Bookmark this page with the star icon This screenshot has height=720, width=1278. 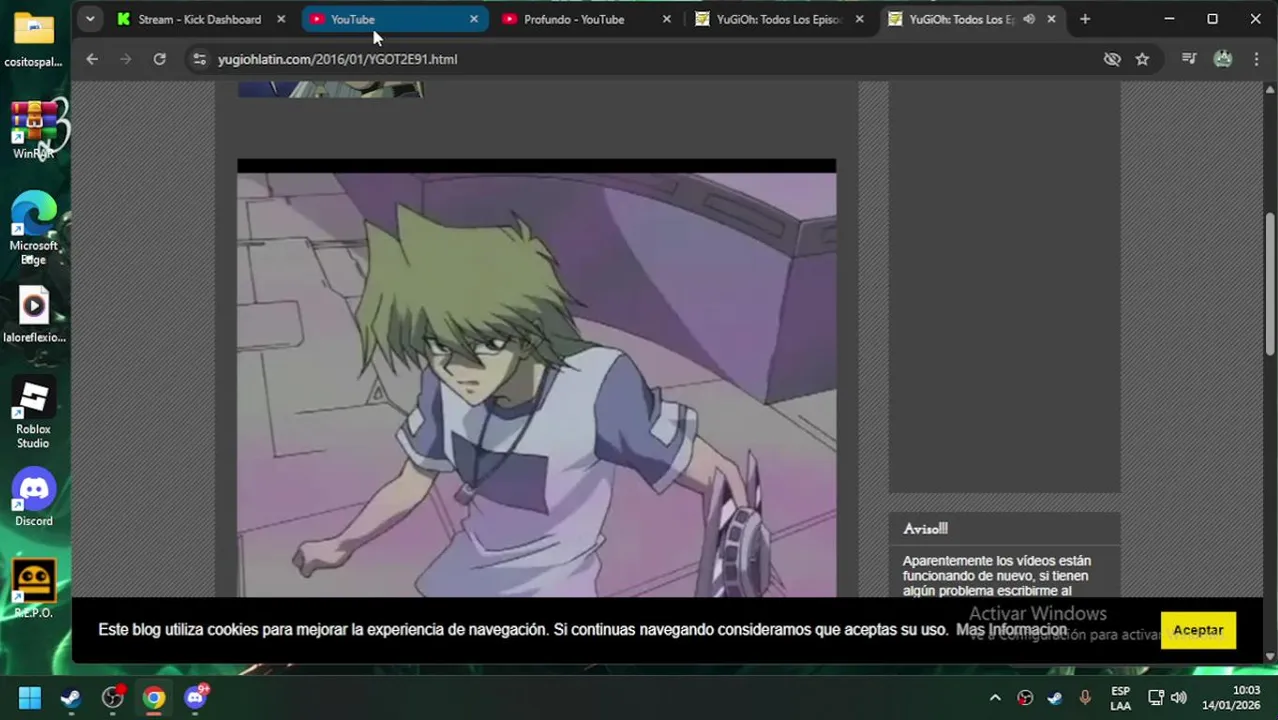[x=1142, y=59]
